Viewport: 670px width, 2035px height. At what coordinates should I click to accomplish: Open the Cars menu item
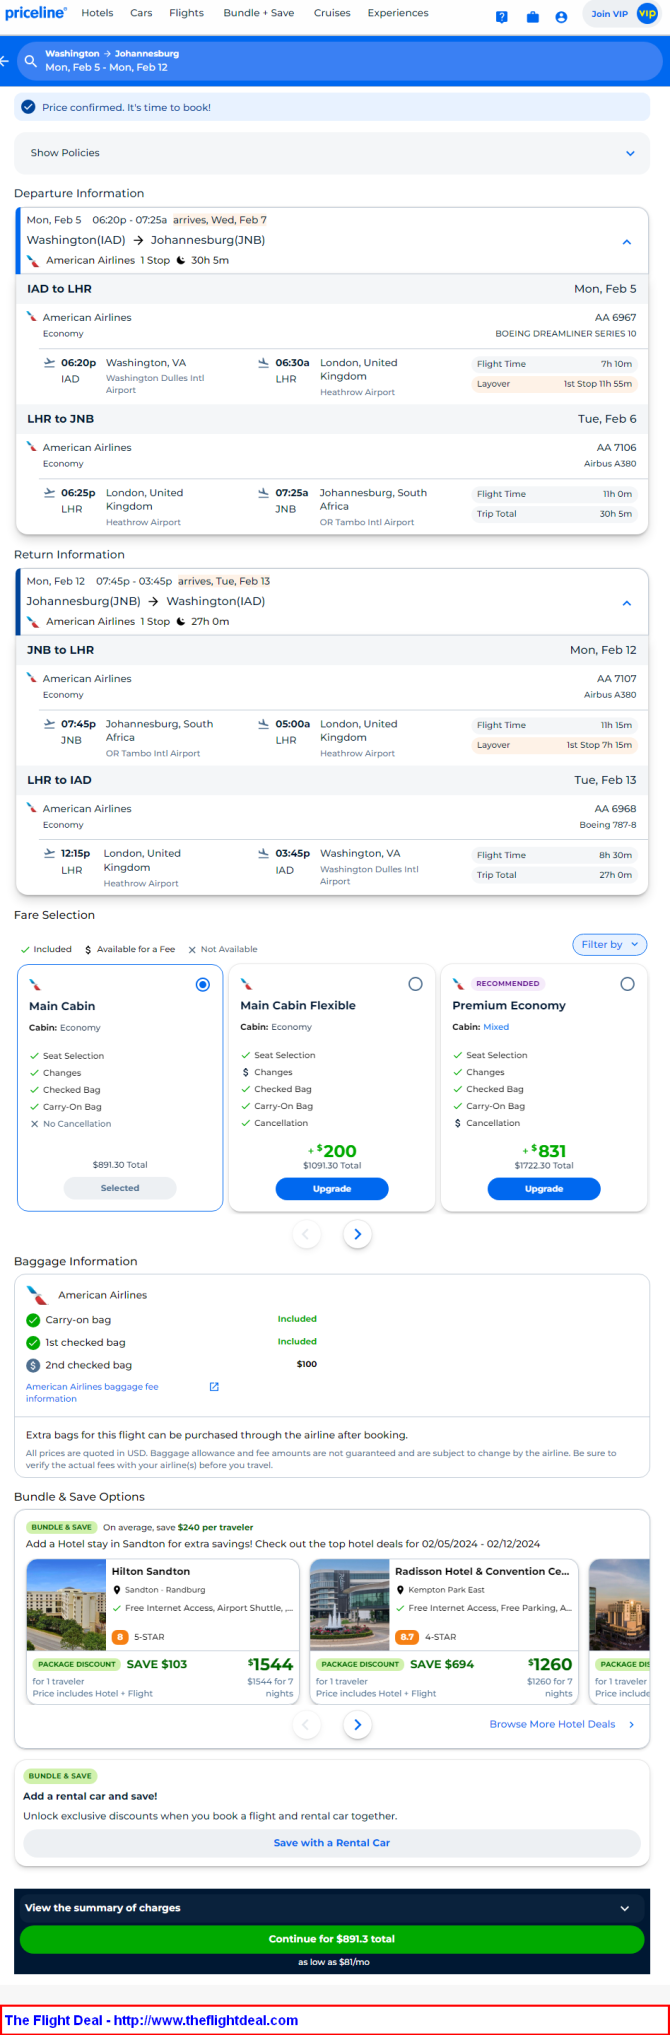141,13
